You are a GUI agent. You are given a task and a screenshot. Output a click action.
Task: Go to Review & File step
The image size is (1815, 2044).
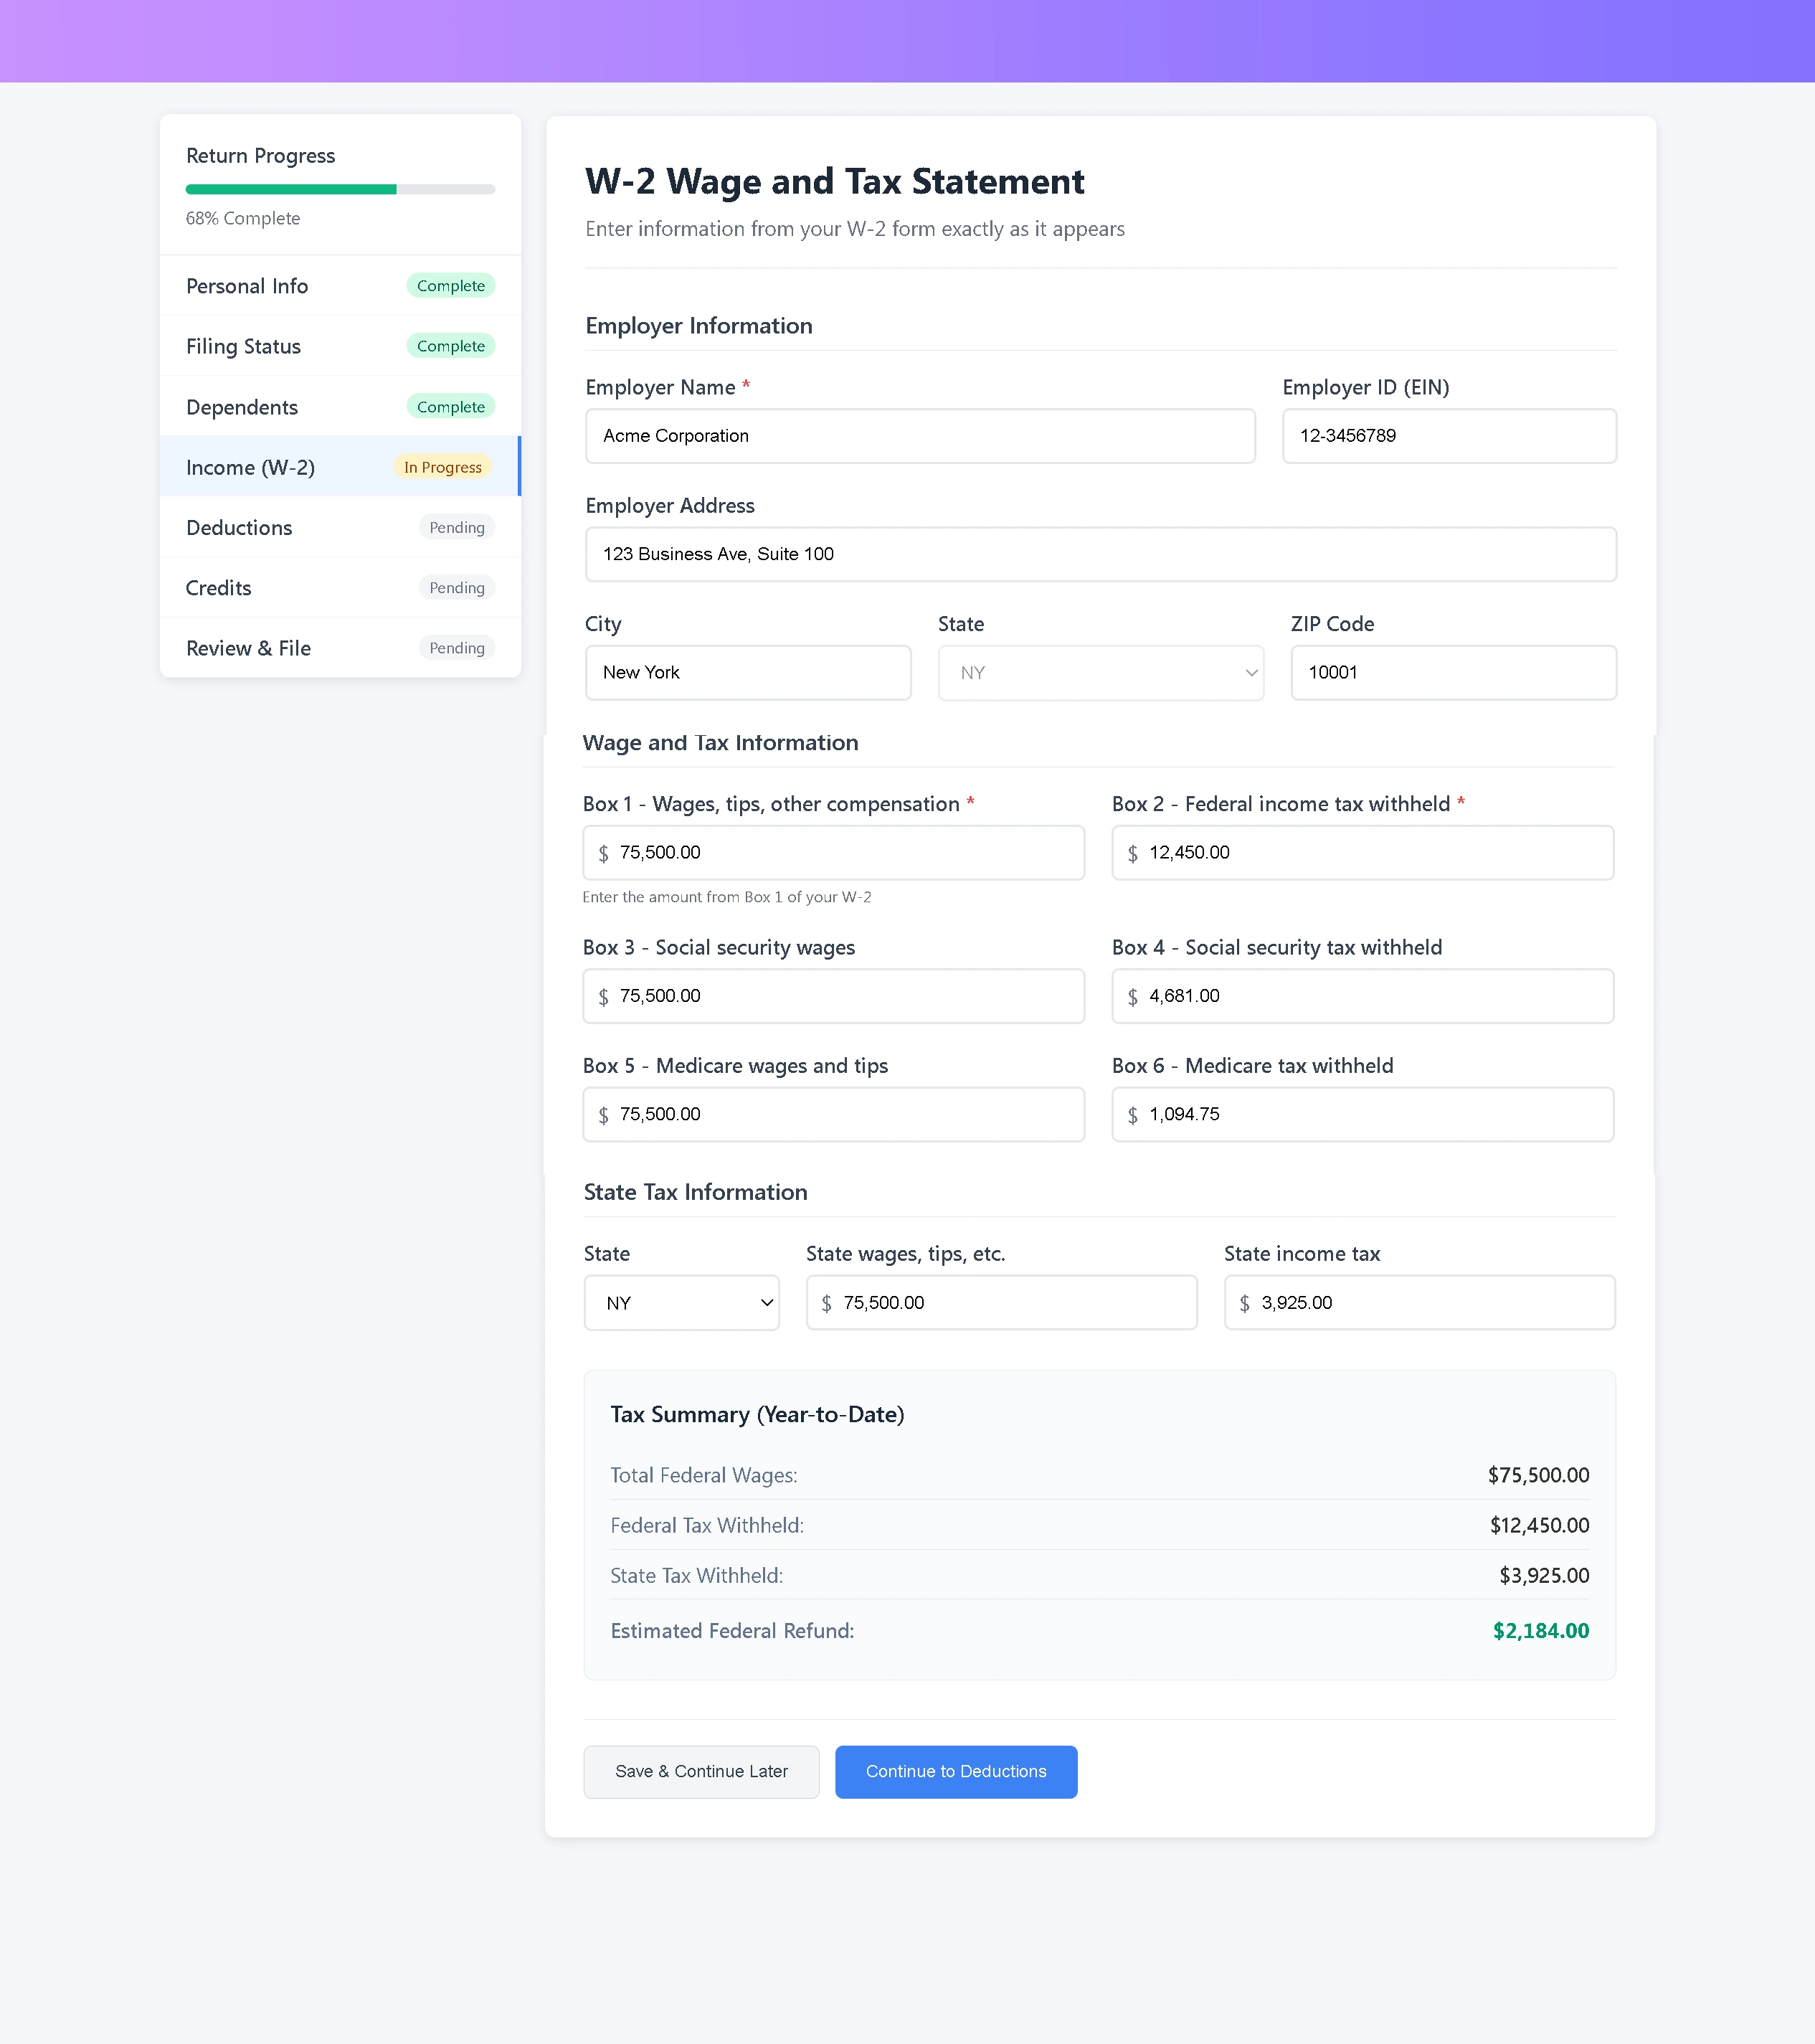[340, 648]
